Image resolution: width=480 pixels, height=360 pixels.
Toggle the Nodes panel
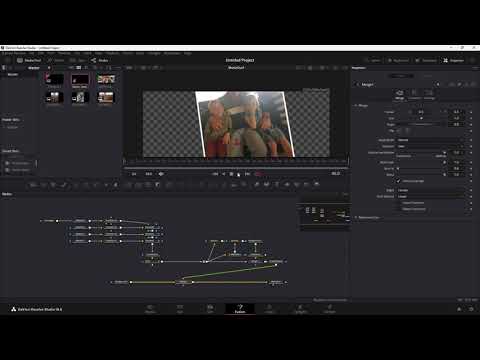99,60
